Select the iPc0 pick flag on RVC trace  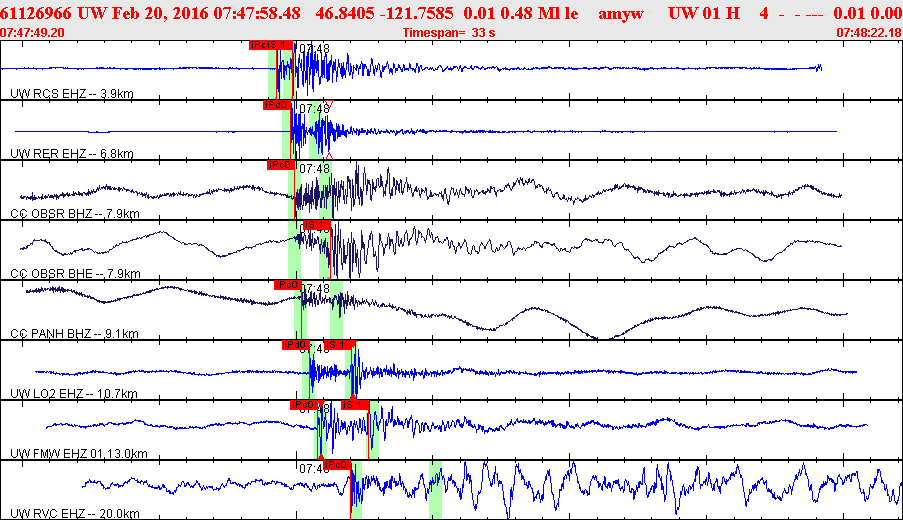tap(336, 464)
